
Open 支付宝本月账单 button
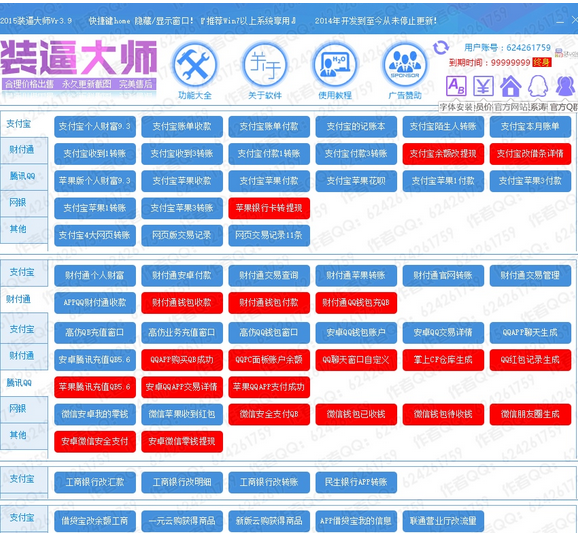coord(530,126)
